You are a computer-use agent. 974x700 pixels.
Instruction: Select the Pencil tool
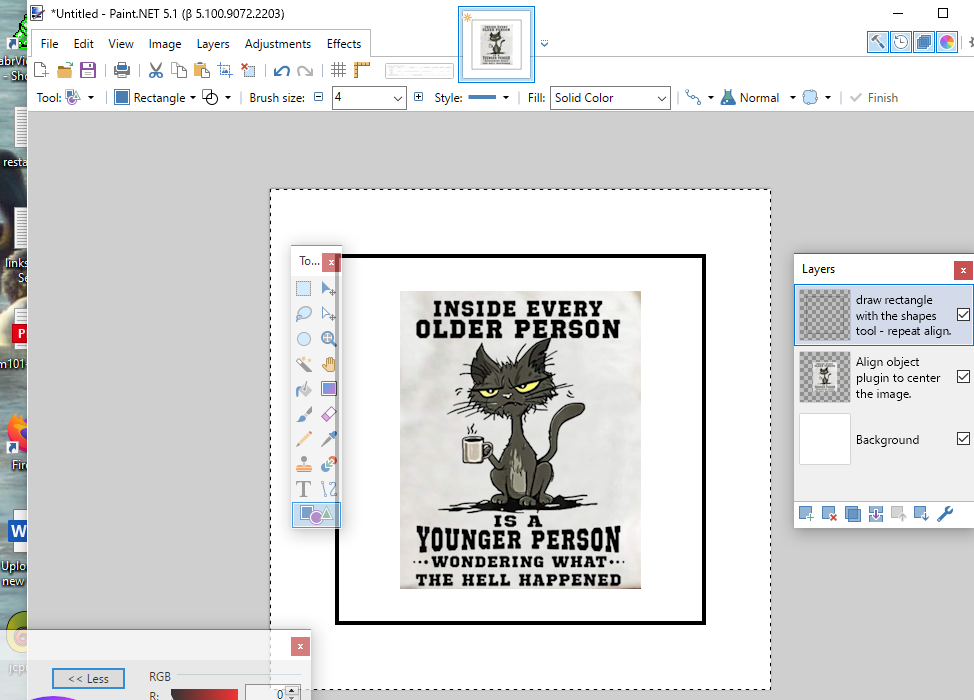click(304, 439)
